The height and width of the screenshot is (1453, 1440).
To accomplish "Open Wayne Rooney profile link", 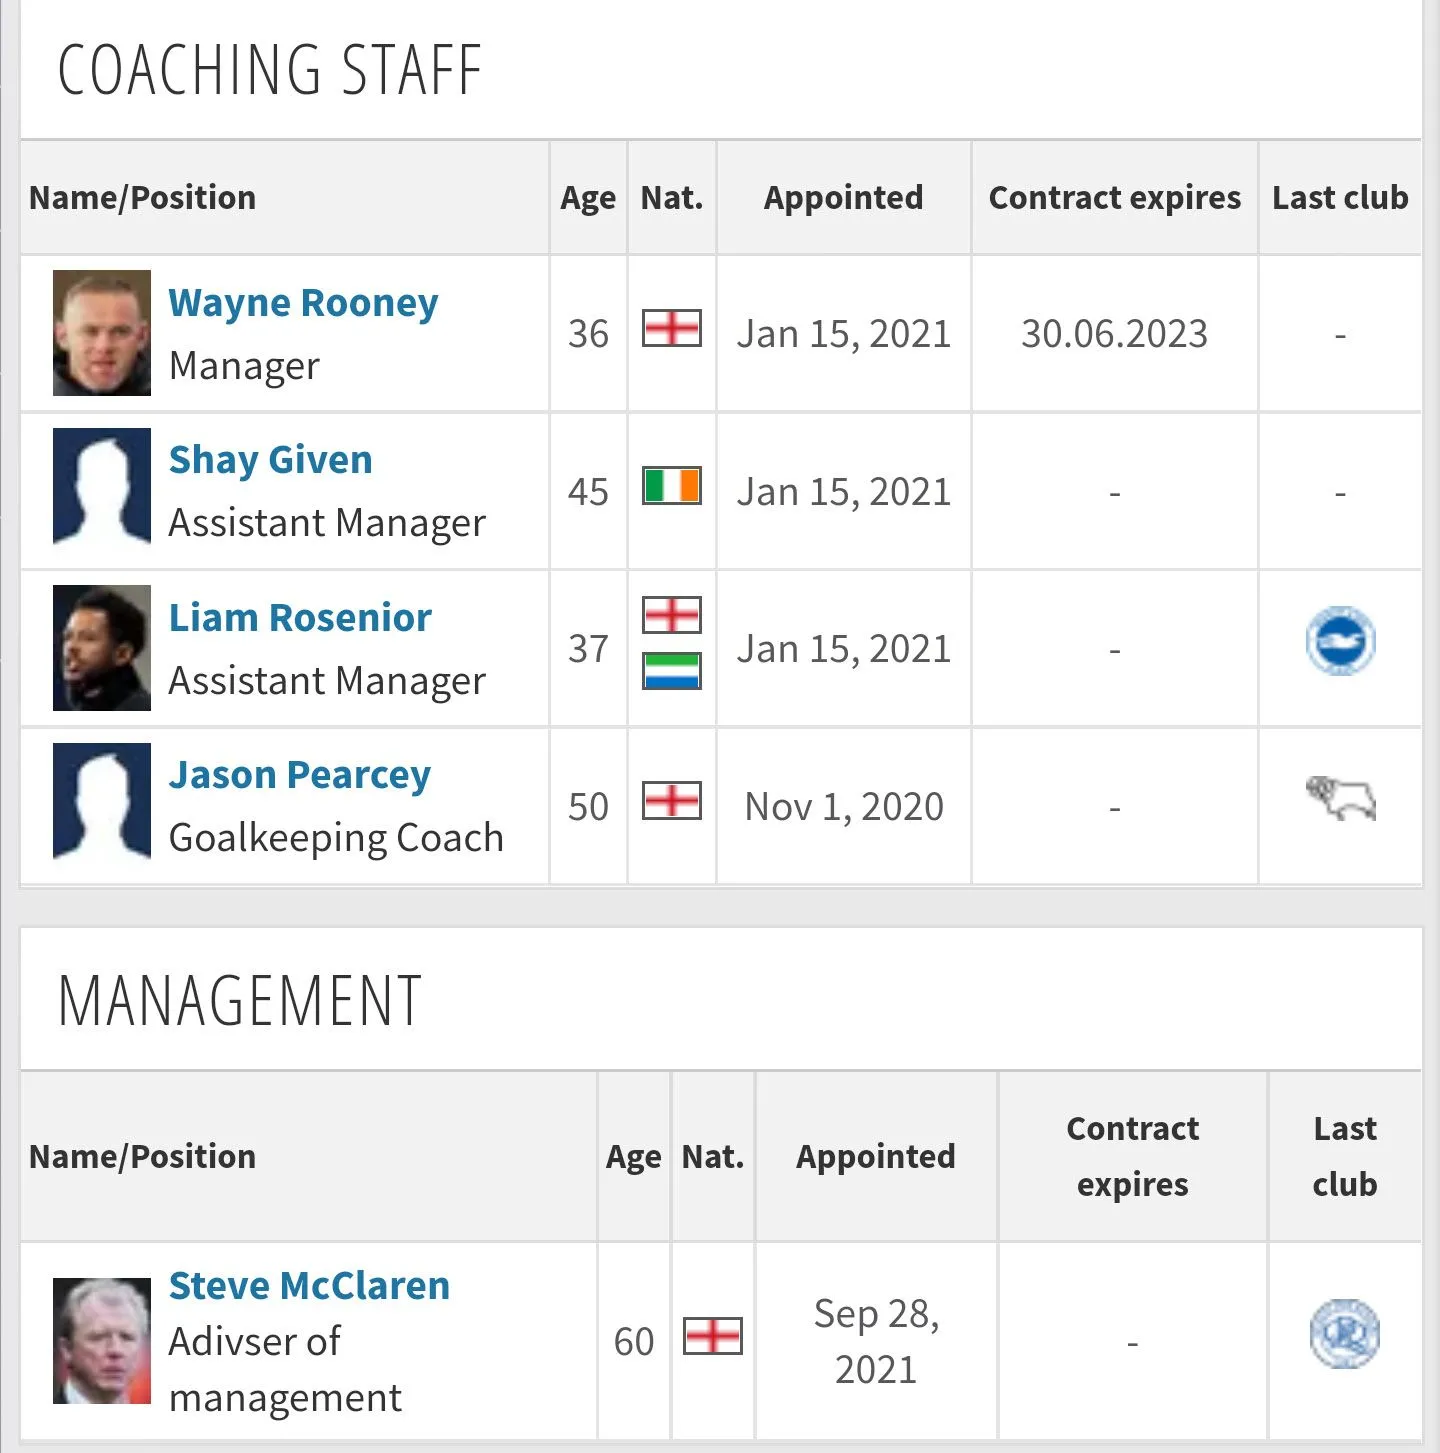I will pyautogui.click(x=303, y=303).
